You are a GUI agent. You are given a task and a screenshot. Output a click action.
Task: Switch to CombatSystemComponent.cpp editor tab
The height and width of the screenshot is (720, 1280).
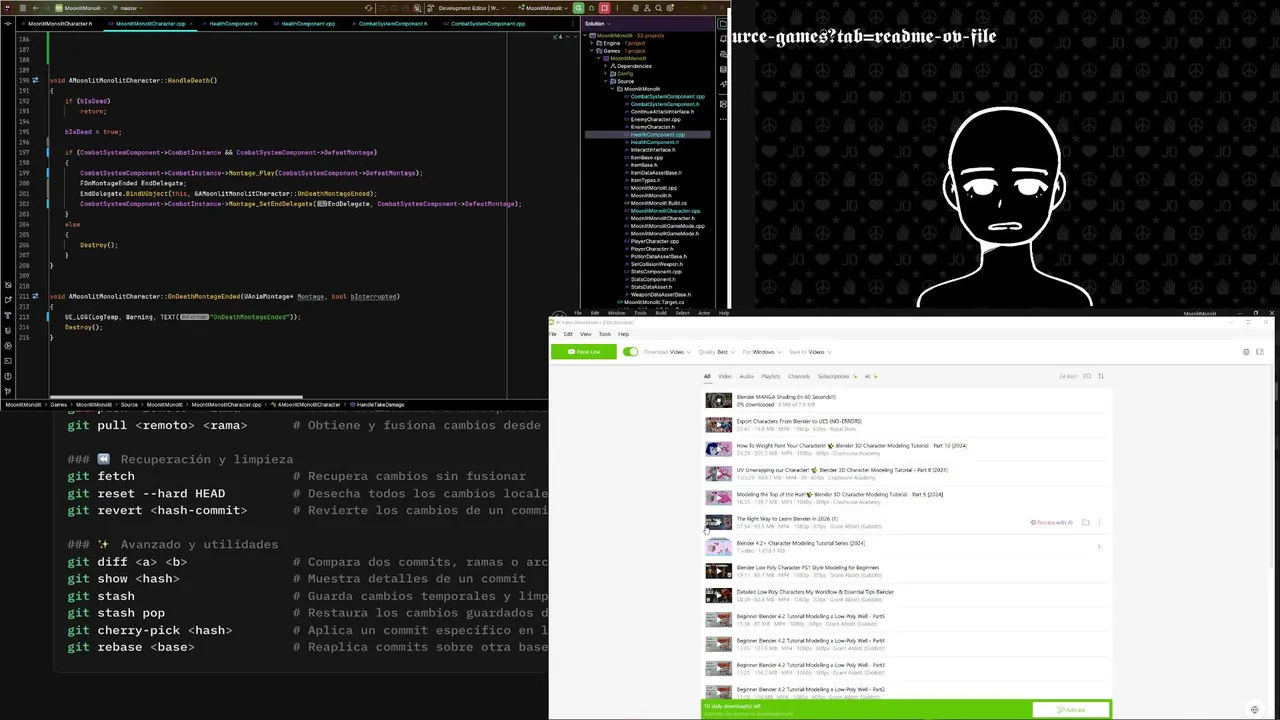tap(487, 24)
